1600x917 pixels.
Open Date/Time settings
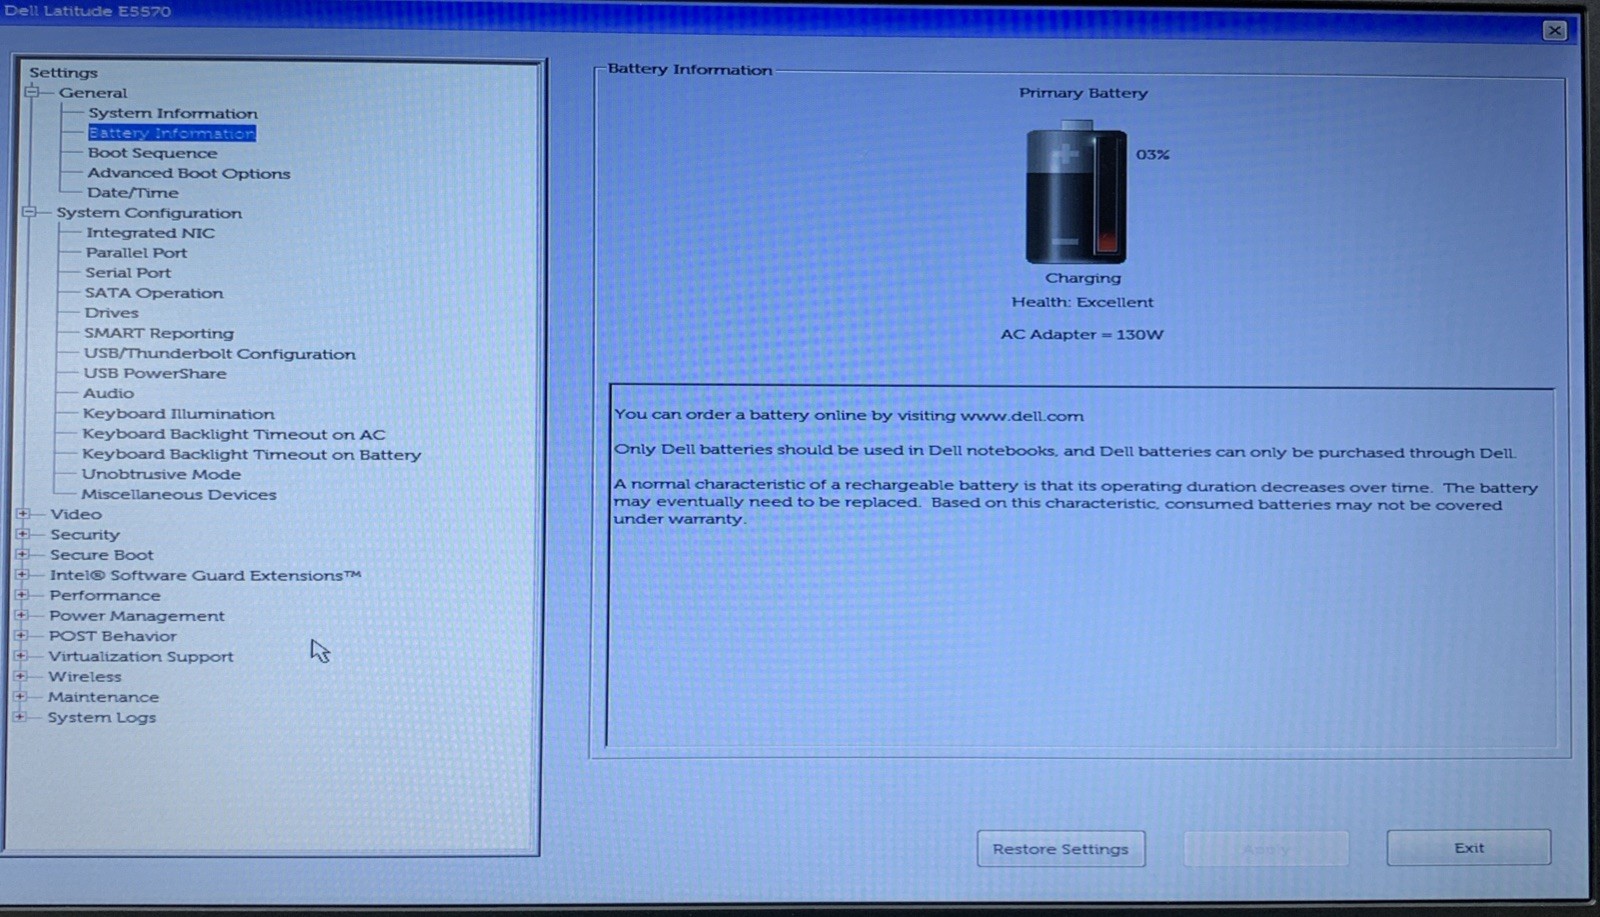133,192
